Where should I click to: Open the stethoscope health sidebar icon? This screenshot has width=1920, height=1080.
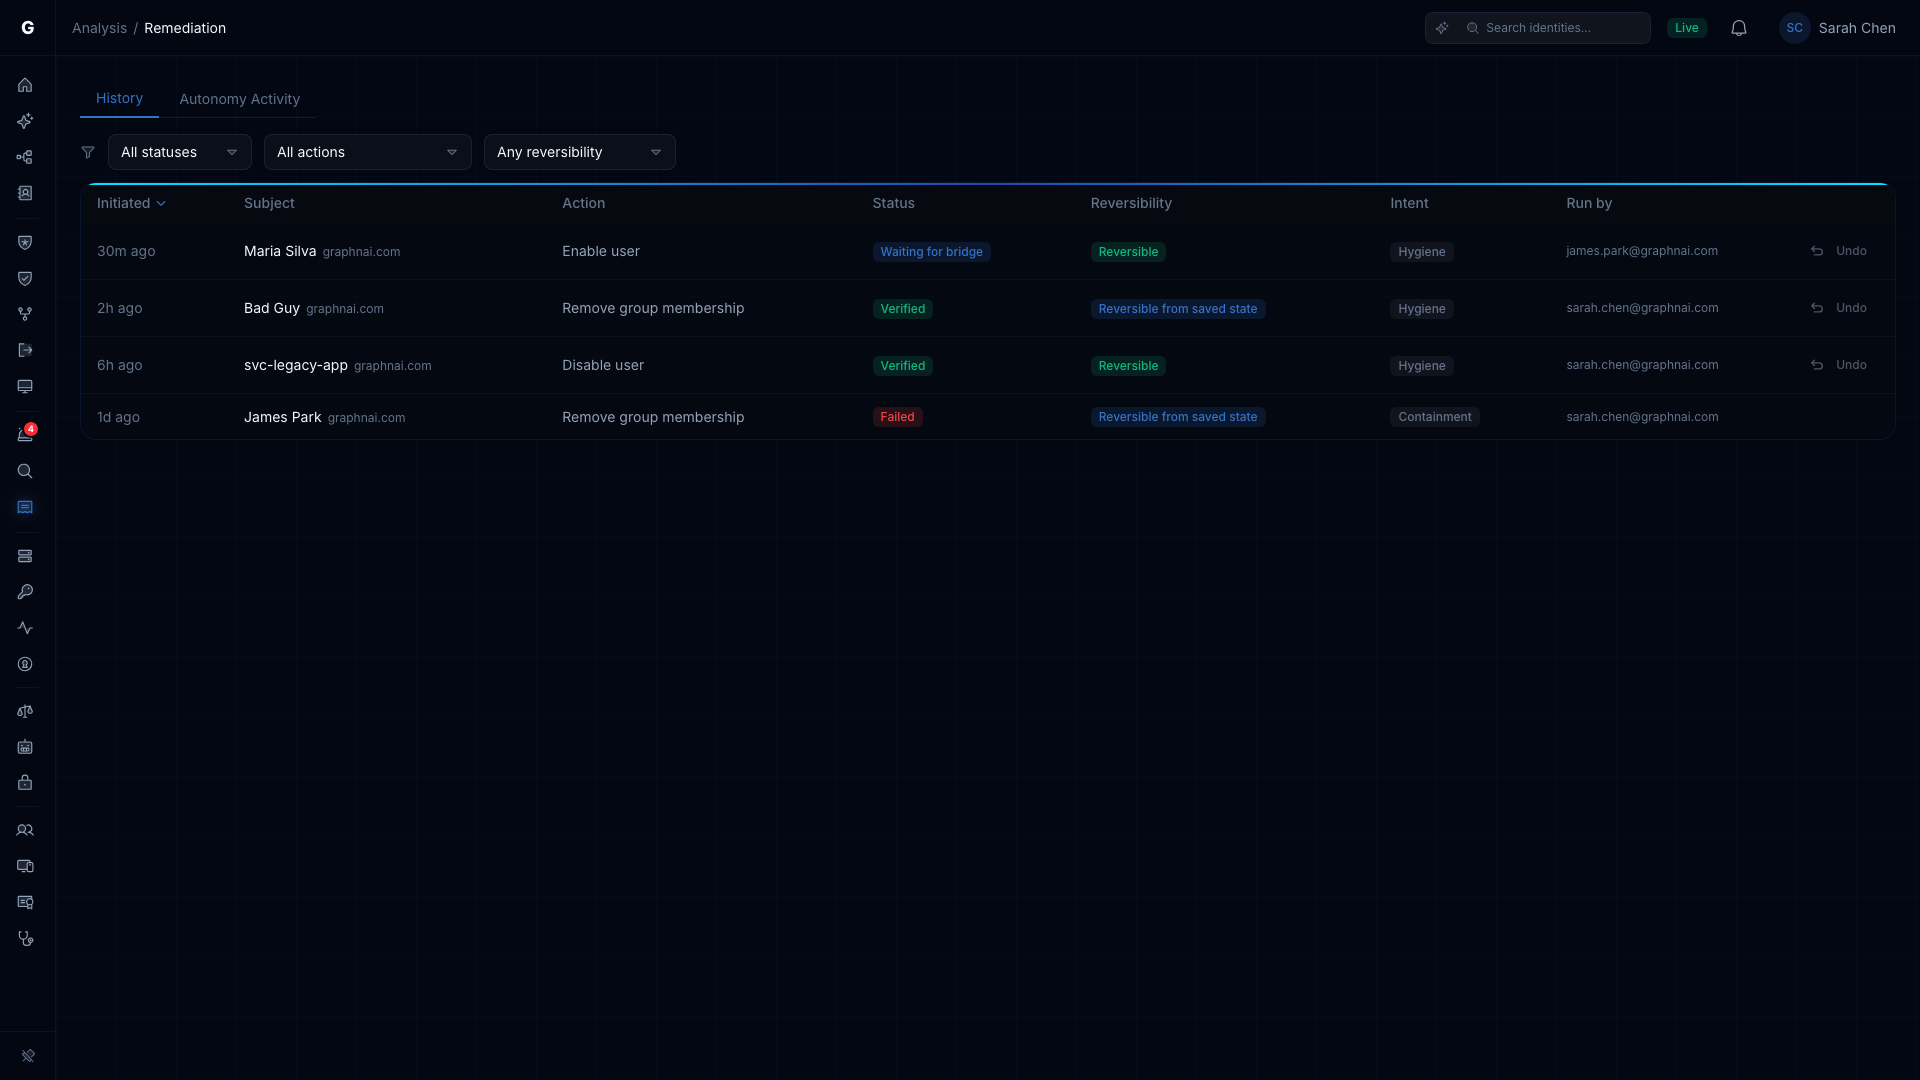pos(25,938)
